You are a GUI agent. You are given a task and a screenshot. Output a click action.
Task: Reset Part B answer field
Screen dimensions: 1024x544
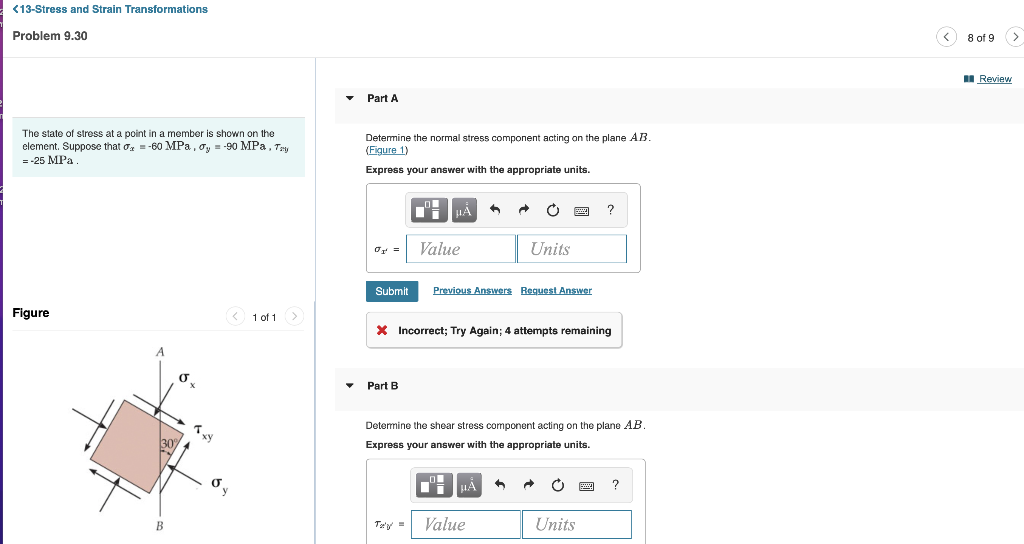[x=558, y=485]
